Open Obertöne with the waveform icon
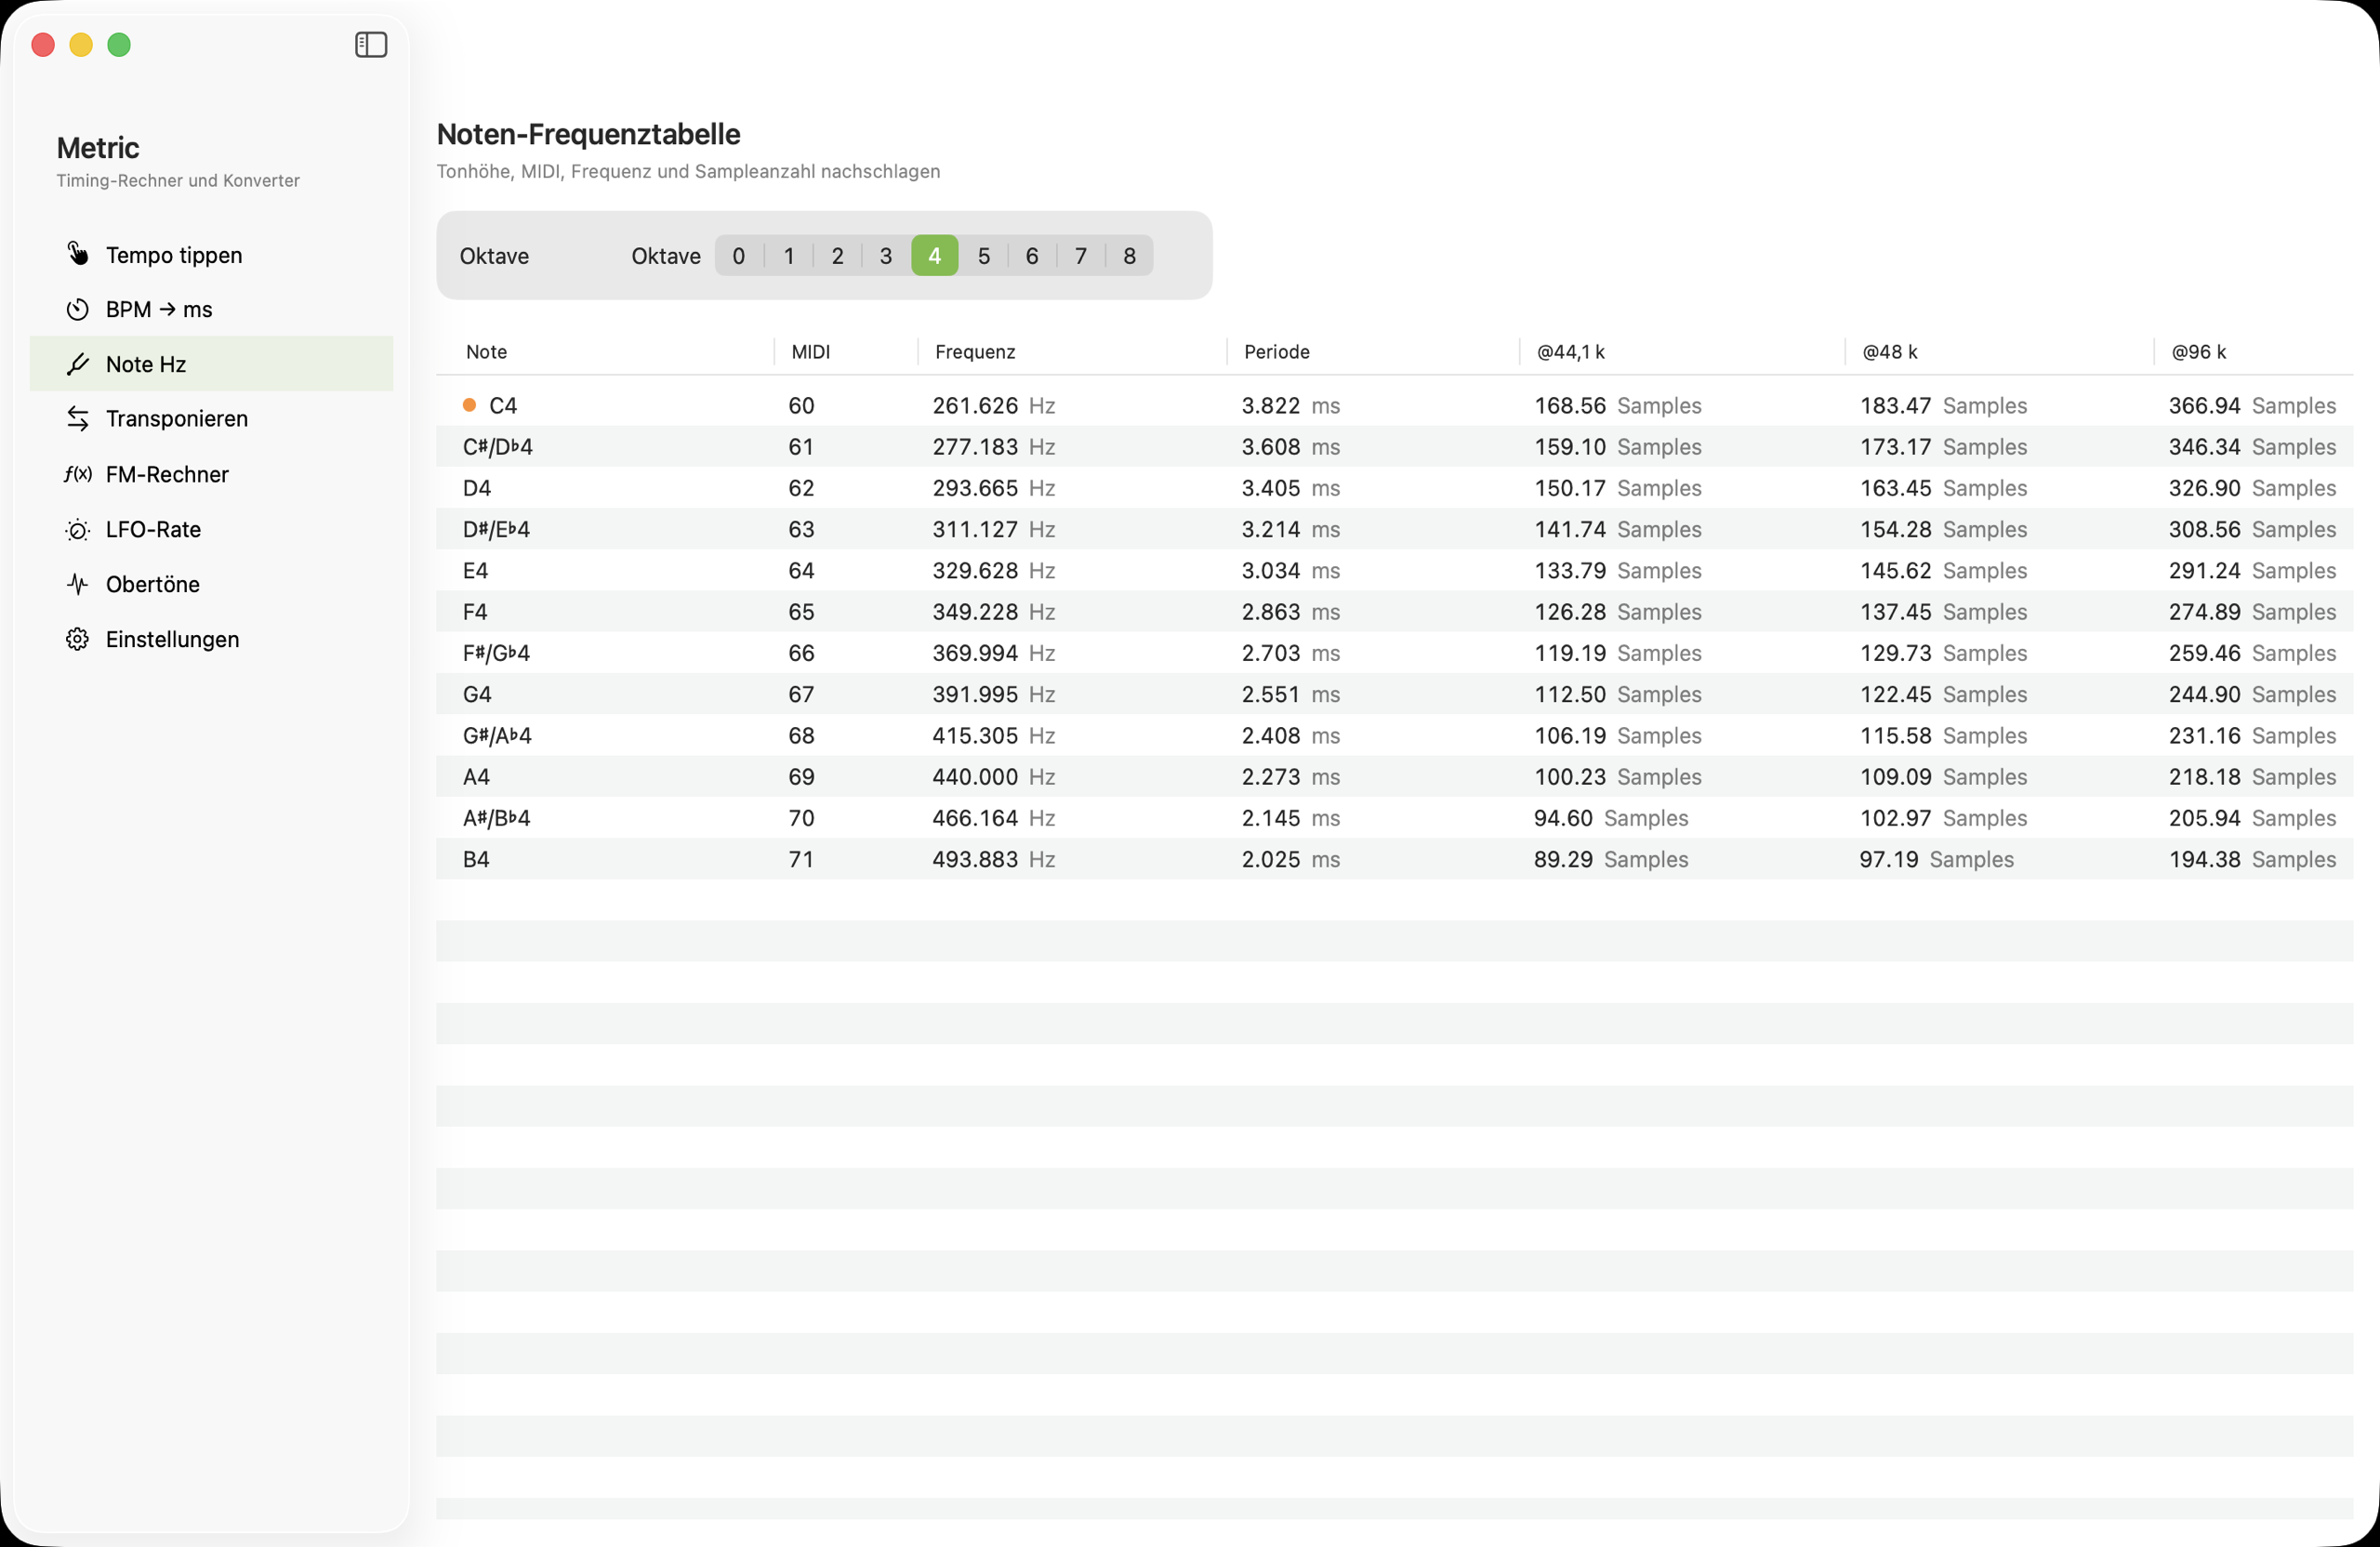 pyautogui.click(x=78, y=584)
